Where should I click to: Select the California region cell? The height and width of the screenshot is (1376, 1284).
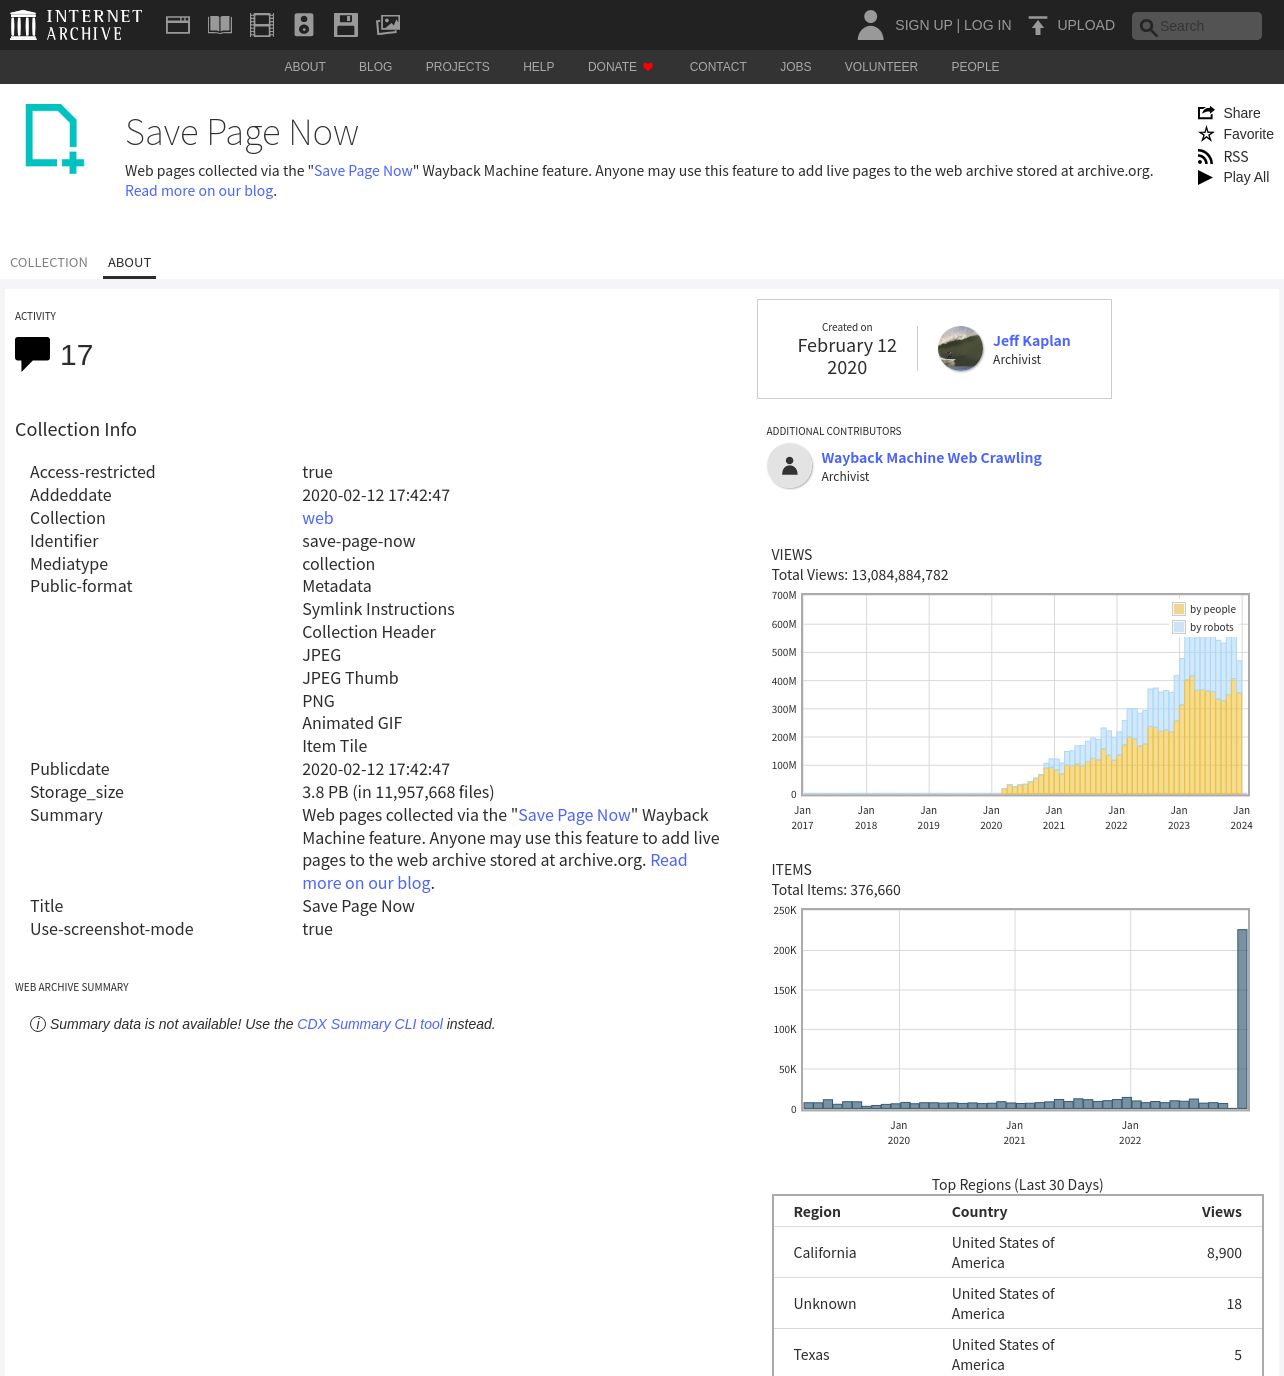click(825, 1253)
